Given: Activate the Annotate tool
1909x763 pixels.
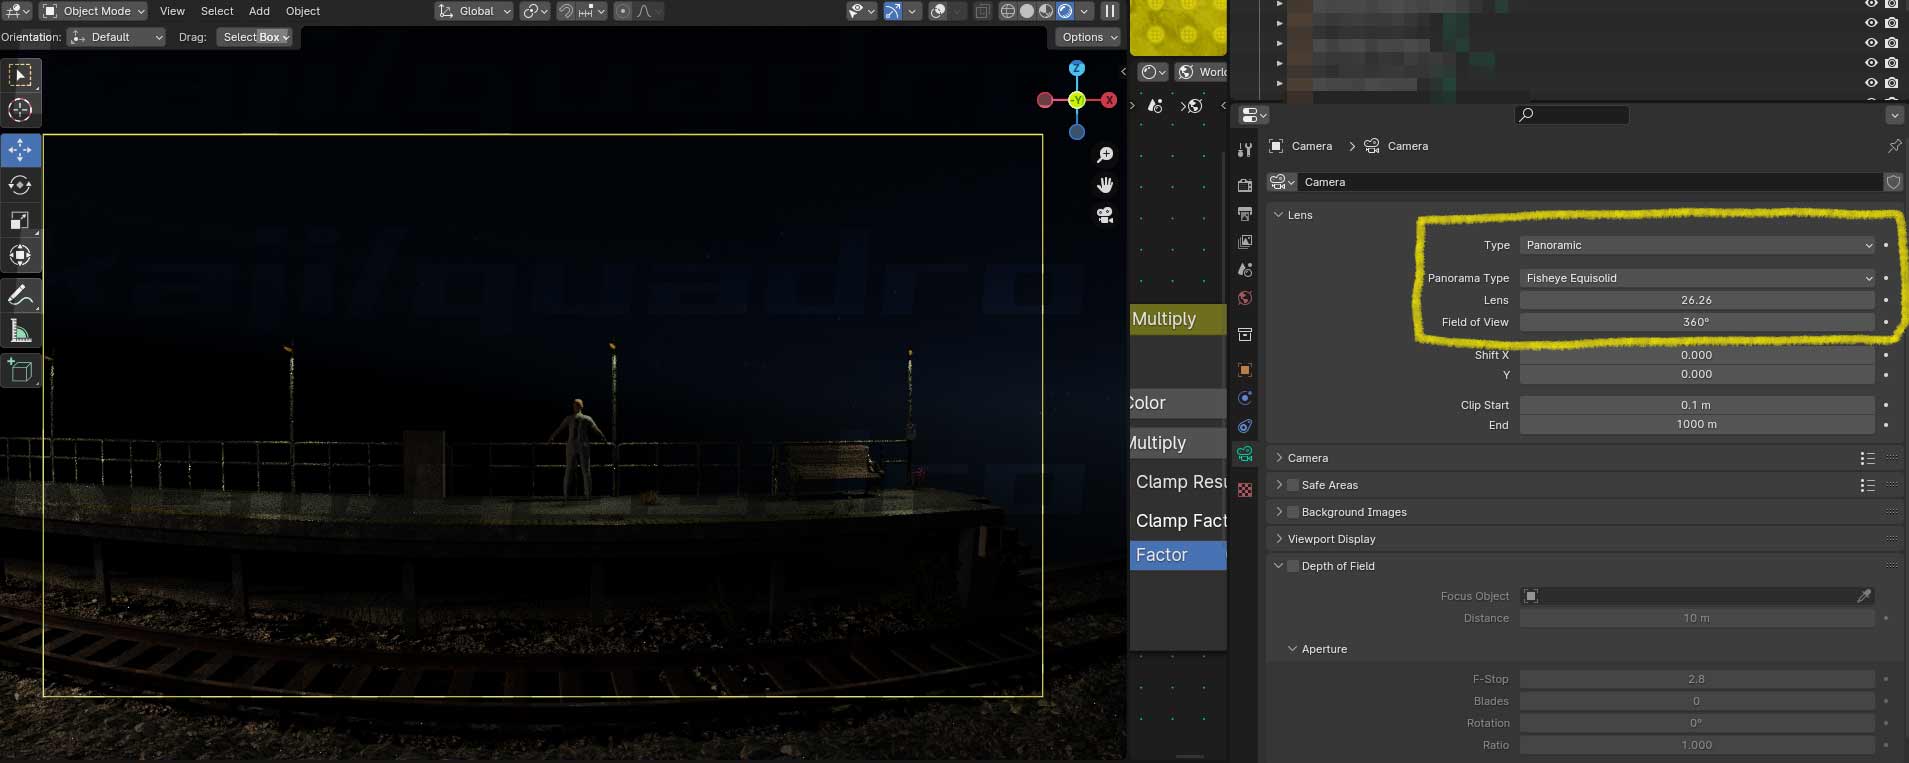Looking at the screenshot, I should [20, 296].
